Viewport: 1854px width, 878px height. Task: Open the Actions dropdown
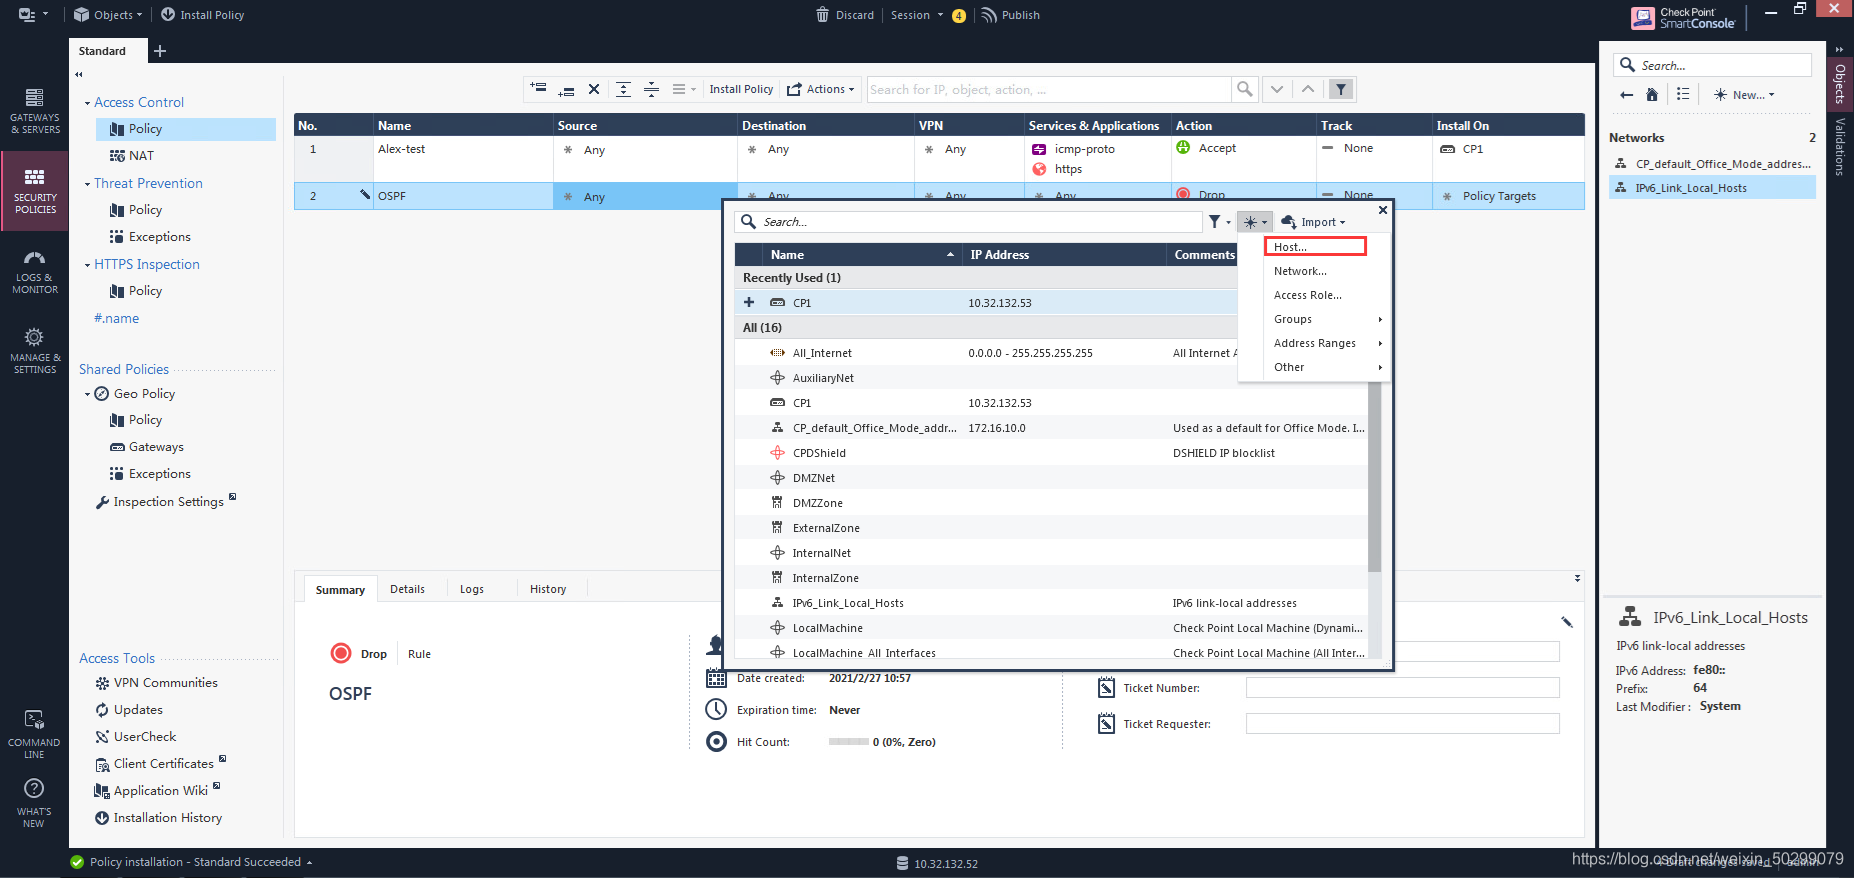point(821,89)
